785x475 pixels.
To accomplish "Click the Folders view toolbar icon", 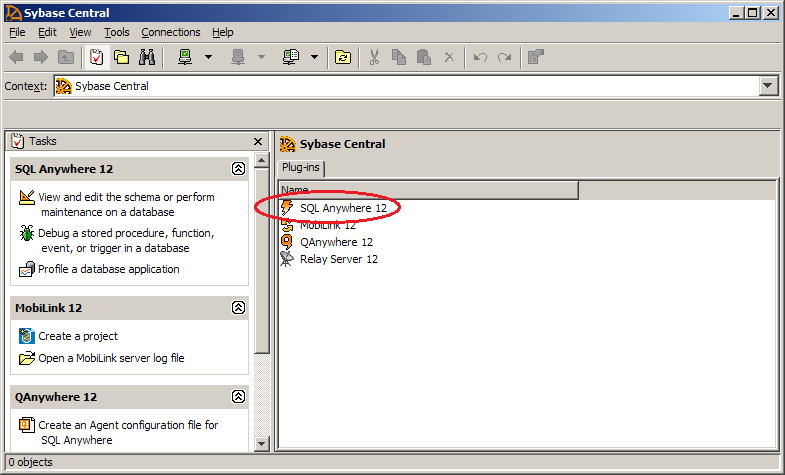I will pyautogui.click(x=122, y=57).
